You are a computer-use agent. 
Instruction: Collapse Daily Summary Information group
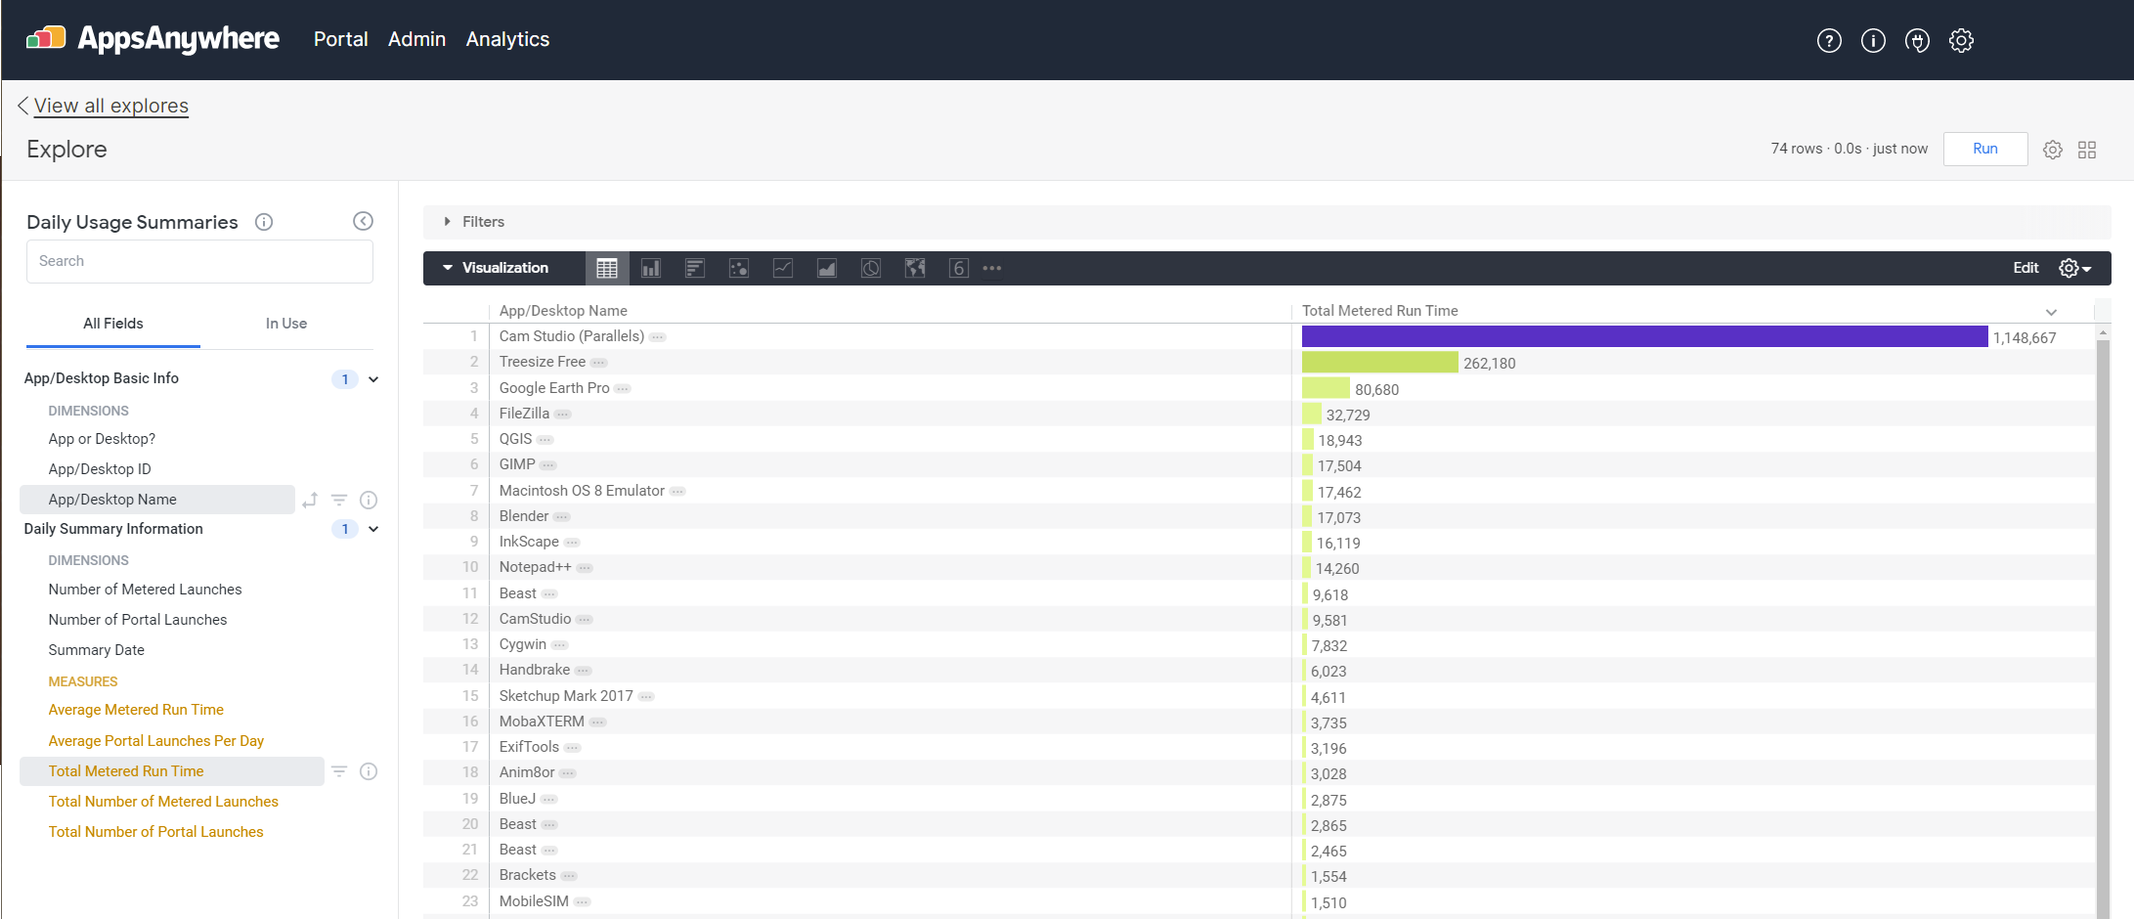pos(373,529)
